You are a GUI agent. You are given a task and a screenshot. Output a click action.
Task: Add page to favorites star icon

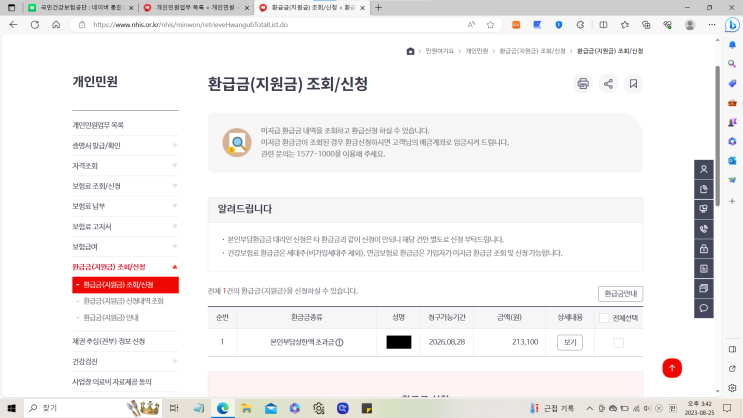pyautogui.click(x=490, y=25)
